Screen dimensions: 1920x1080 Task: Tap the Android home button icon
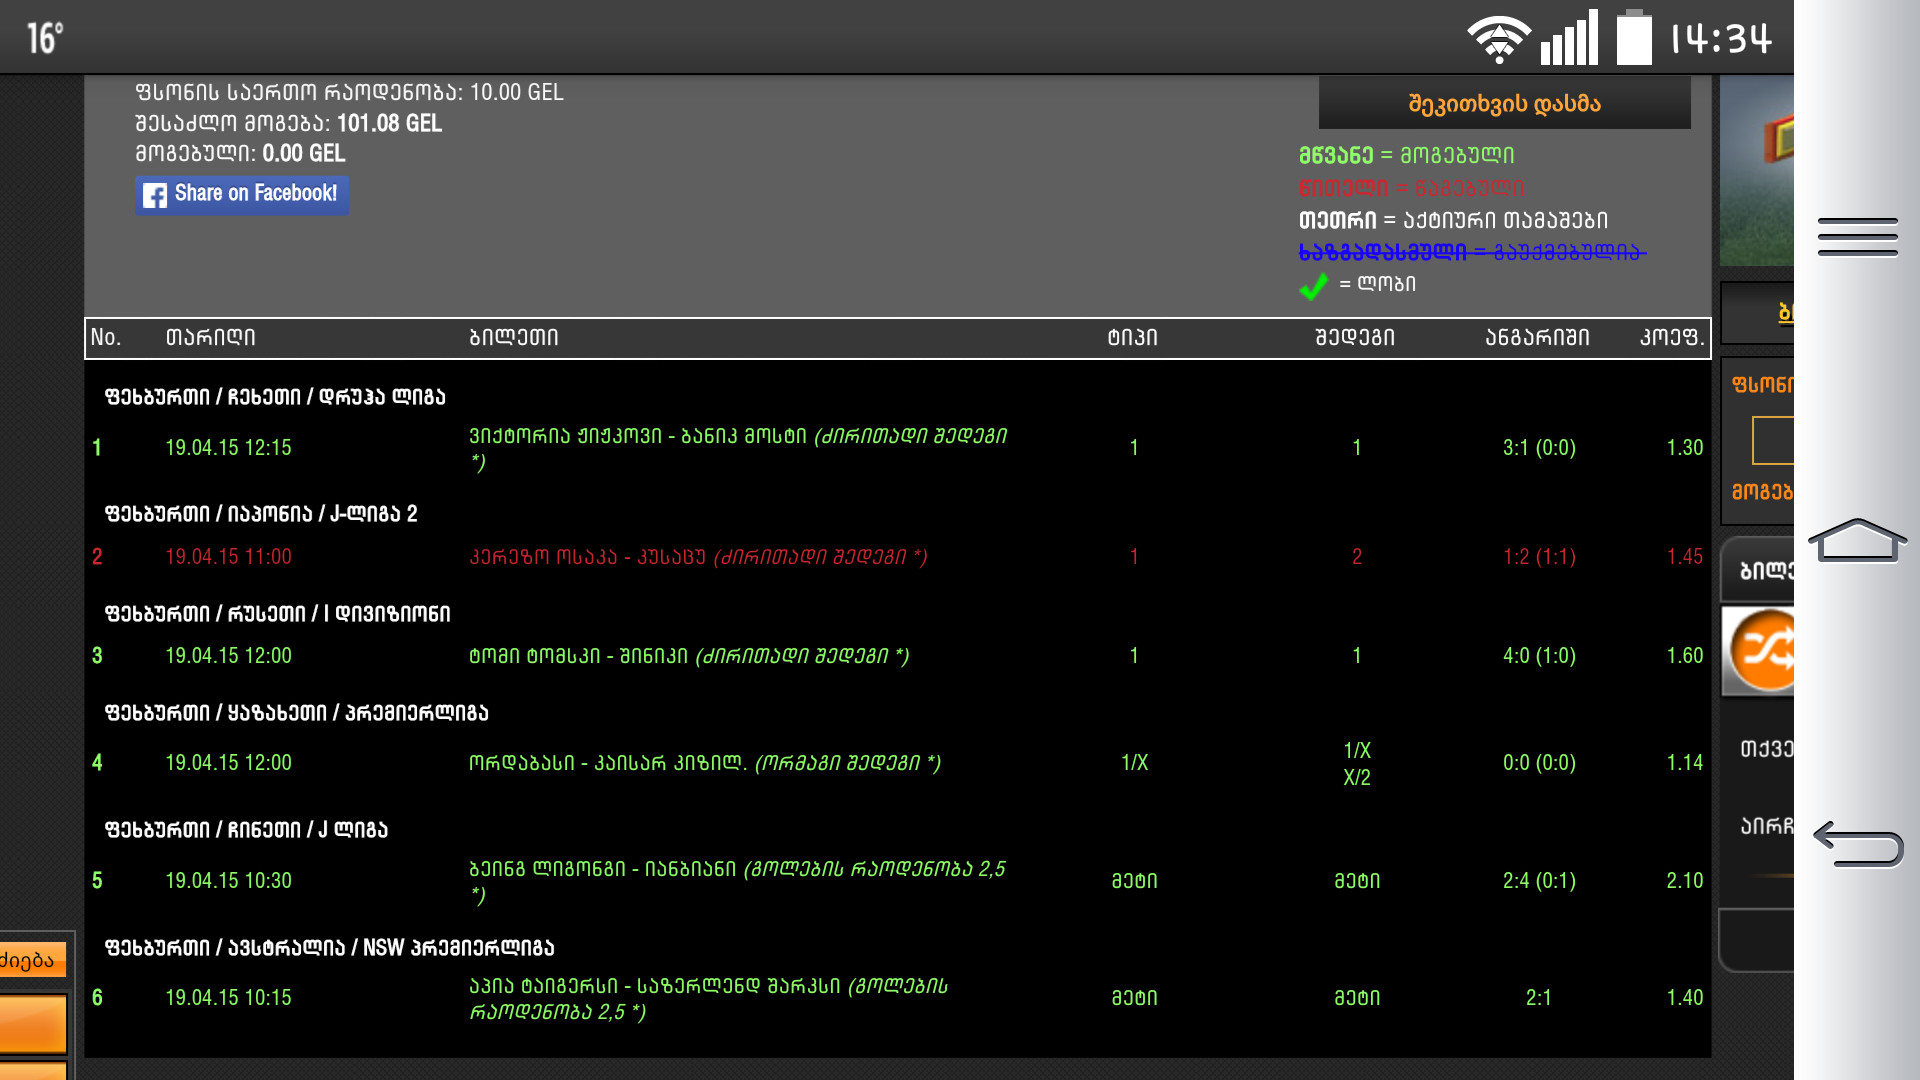click(x=1857, y=541)
